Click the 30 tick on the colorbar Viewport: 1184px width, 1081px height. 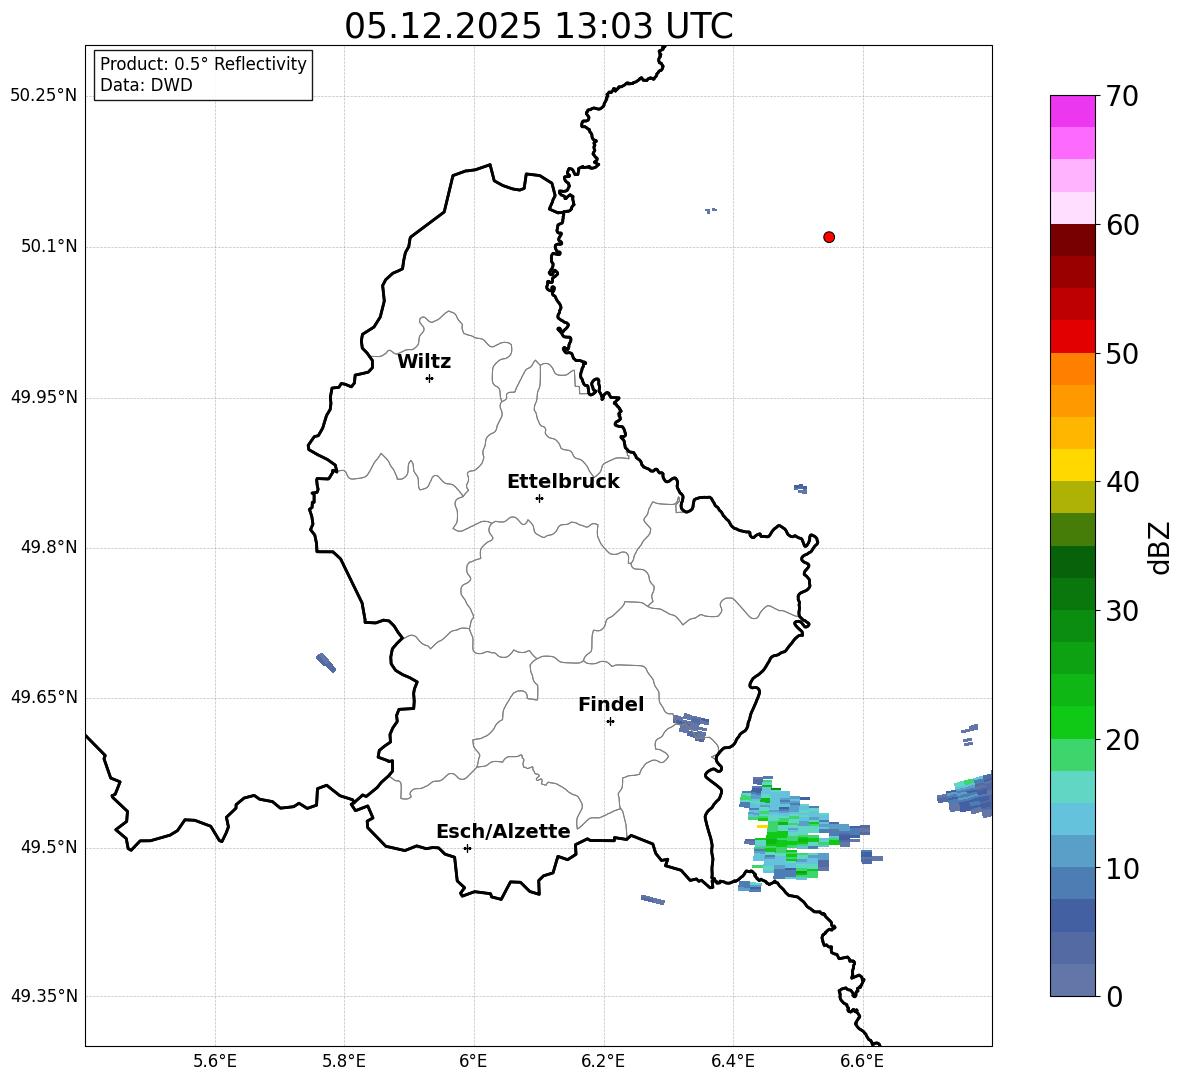point(1122,611)
